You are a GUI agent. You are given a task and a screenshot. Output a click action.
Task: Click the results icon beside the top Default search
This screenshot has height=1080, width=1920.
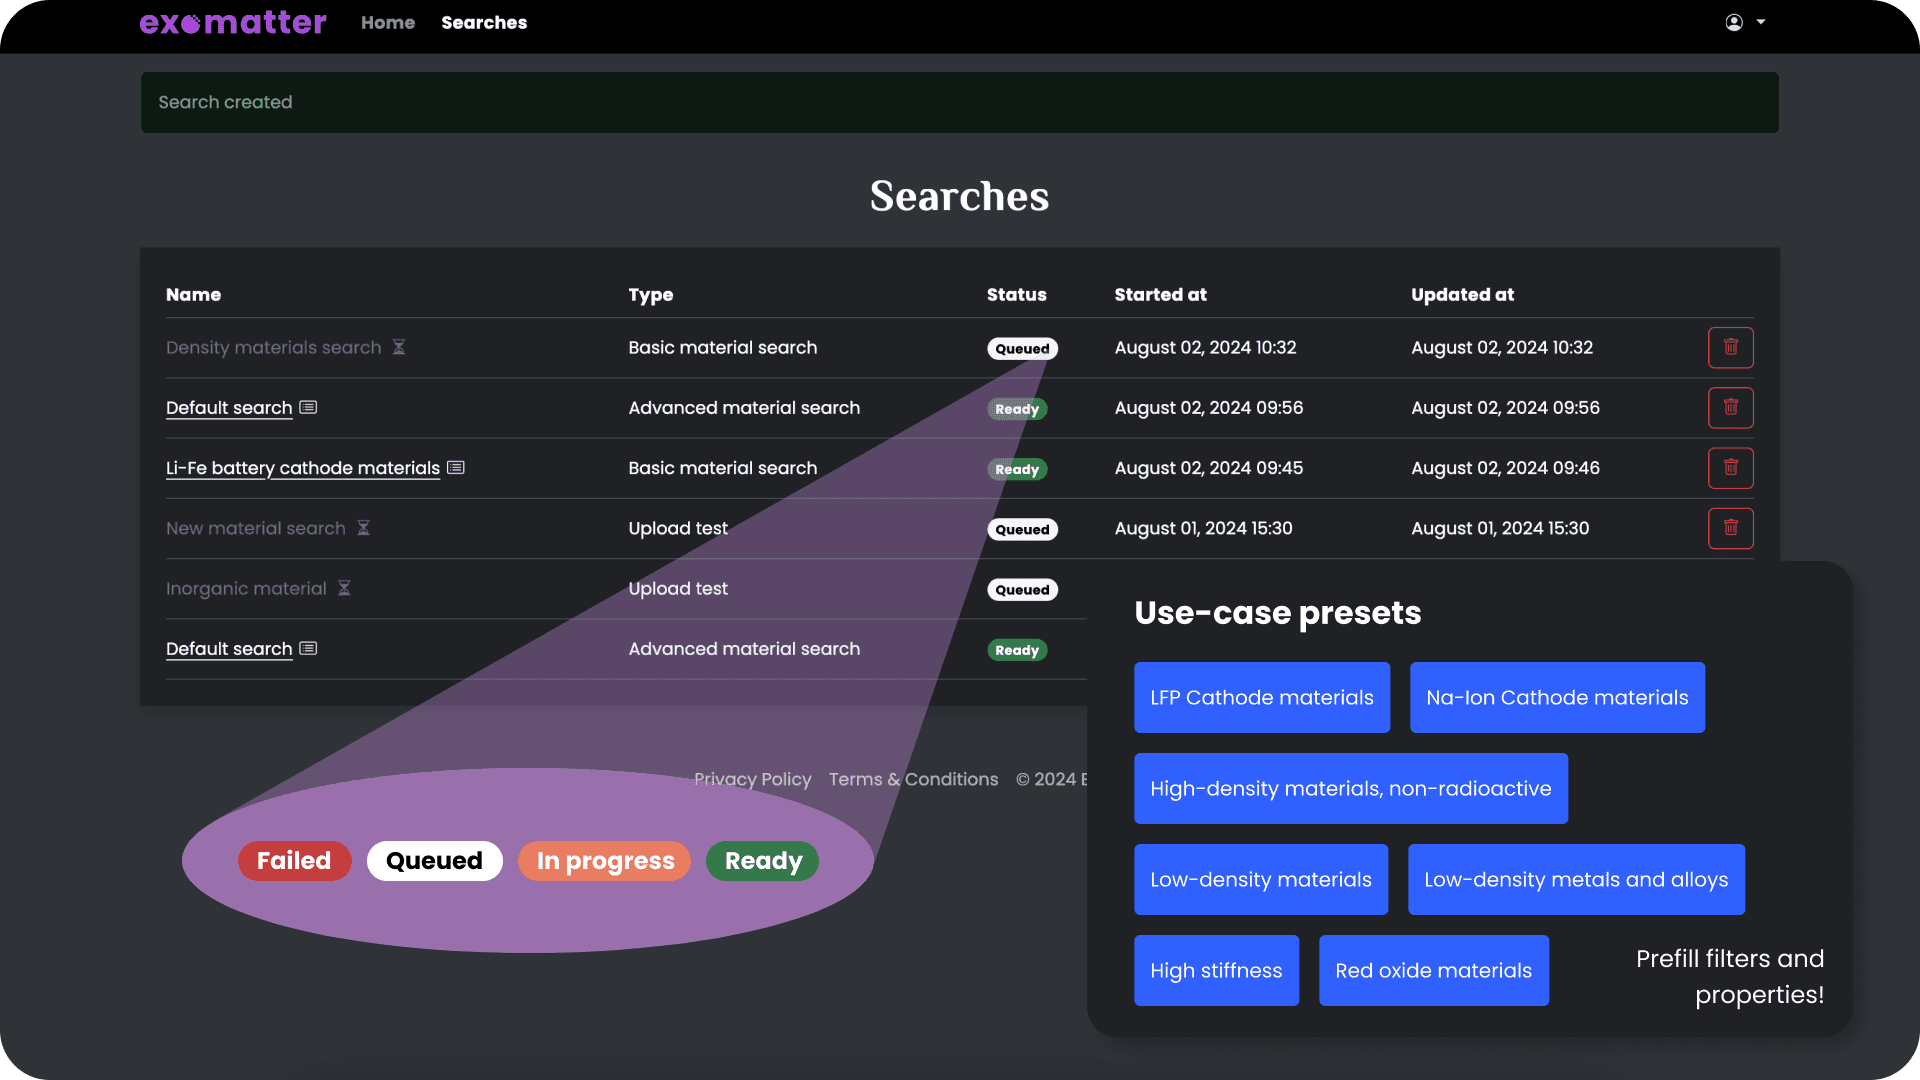pos(308,408)
